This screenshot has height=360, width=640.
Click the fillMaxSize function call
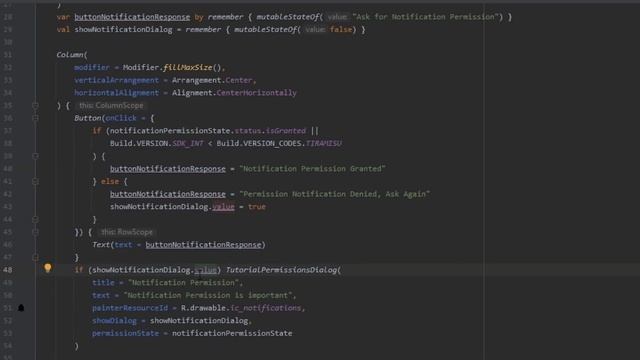188,67
